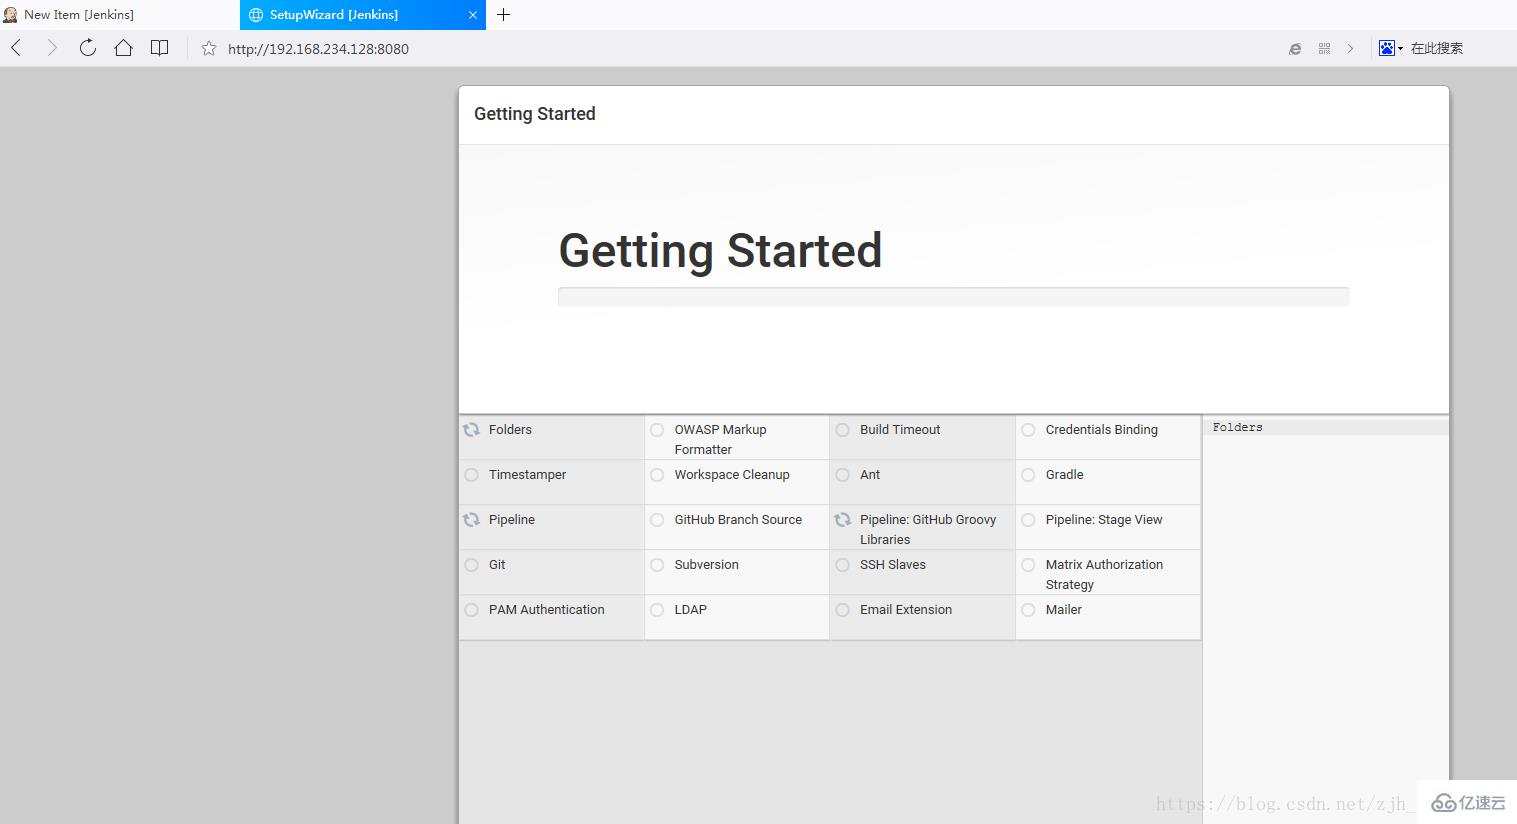The width and height of the screenshot is (1517, 824).
Task: Click the OWASP Markup Formatter status circle
Action: pos(657,430)
